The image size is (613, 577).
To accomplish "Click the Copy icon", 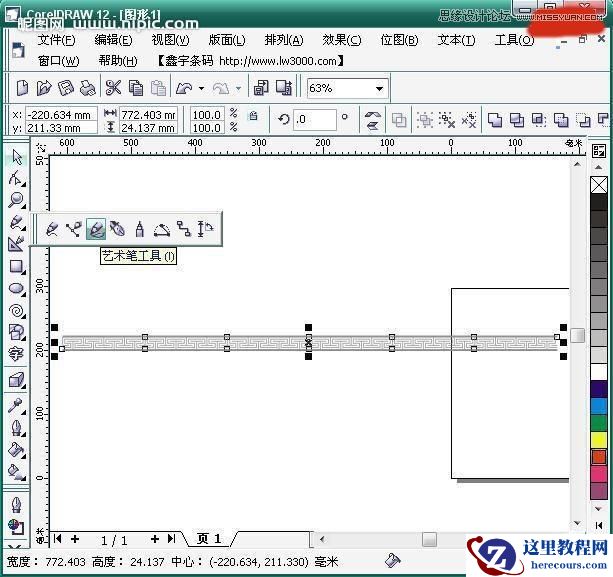I will (136, 88).
